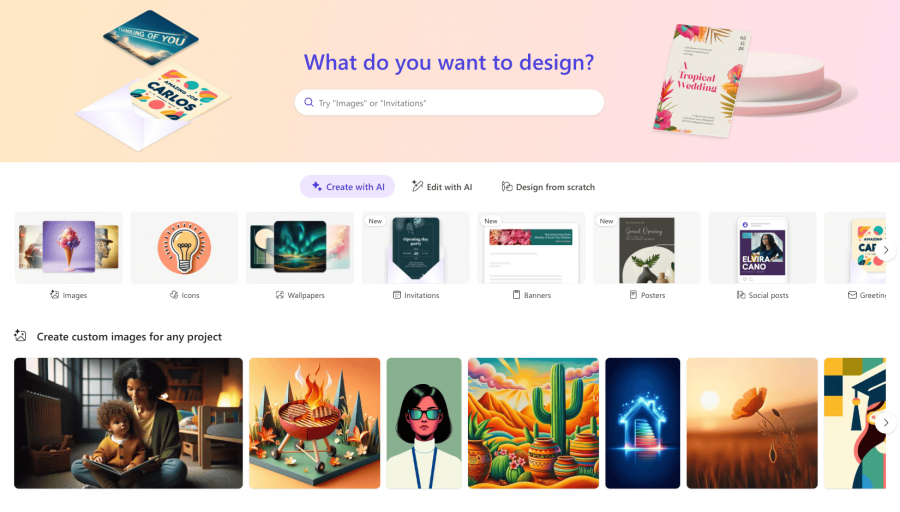Click the Invitations calendar icon label
The width and height of the screenshot is (900, 512).
pyautogui.click(x=397, y=294)
